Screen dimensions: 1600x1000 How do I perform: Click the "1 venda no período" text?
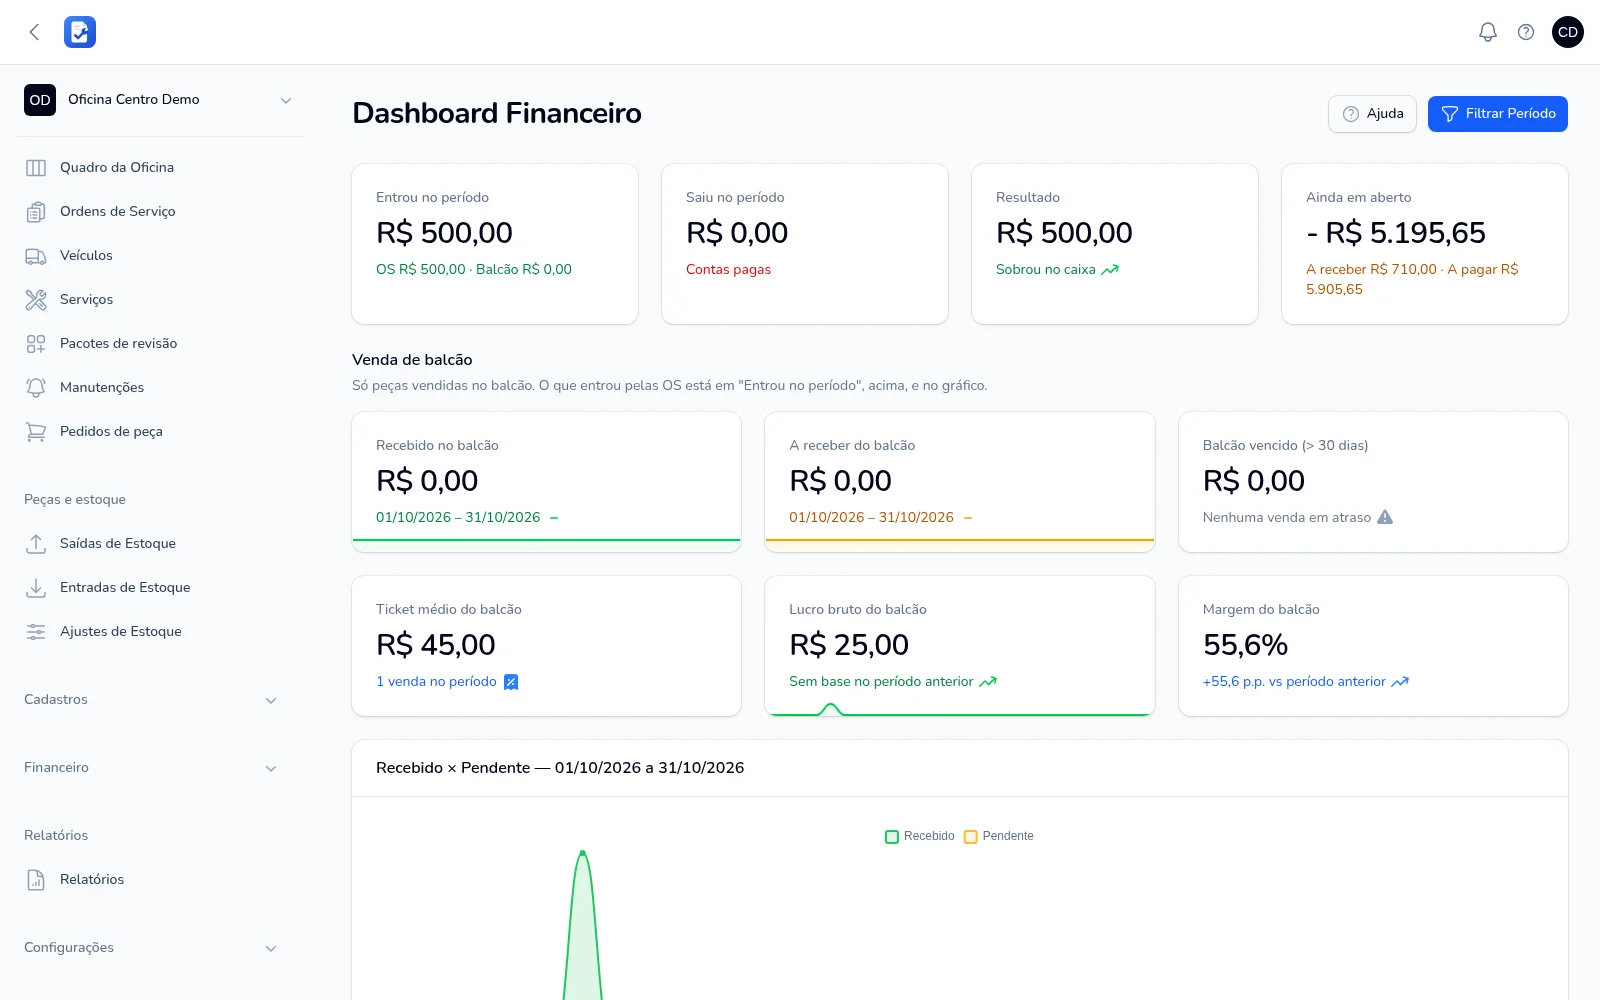click(436, 682)
